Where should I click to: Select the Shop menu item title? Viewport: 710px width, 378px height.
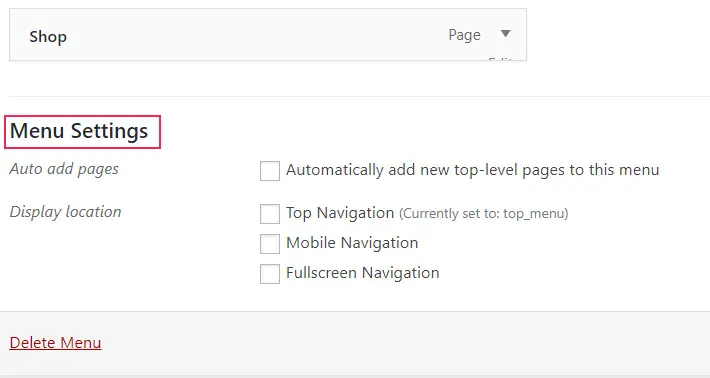point(48,36)
